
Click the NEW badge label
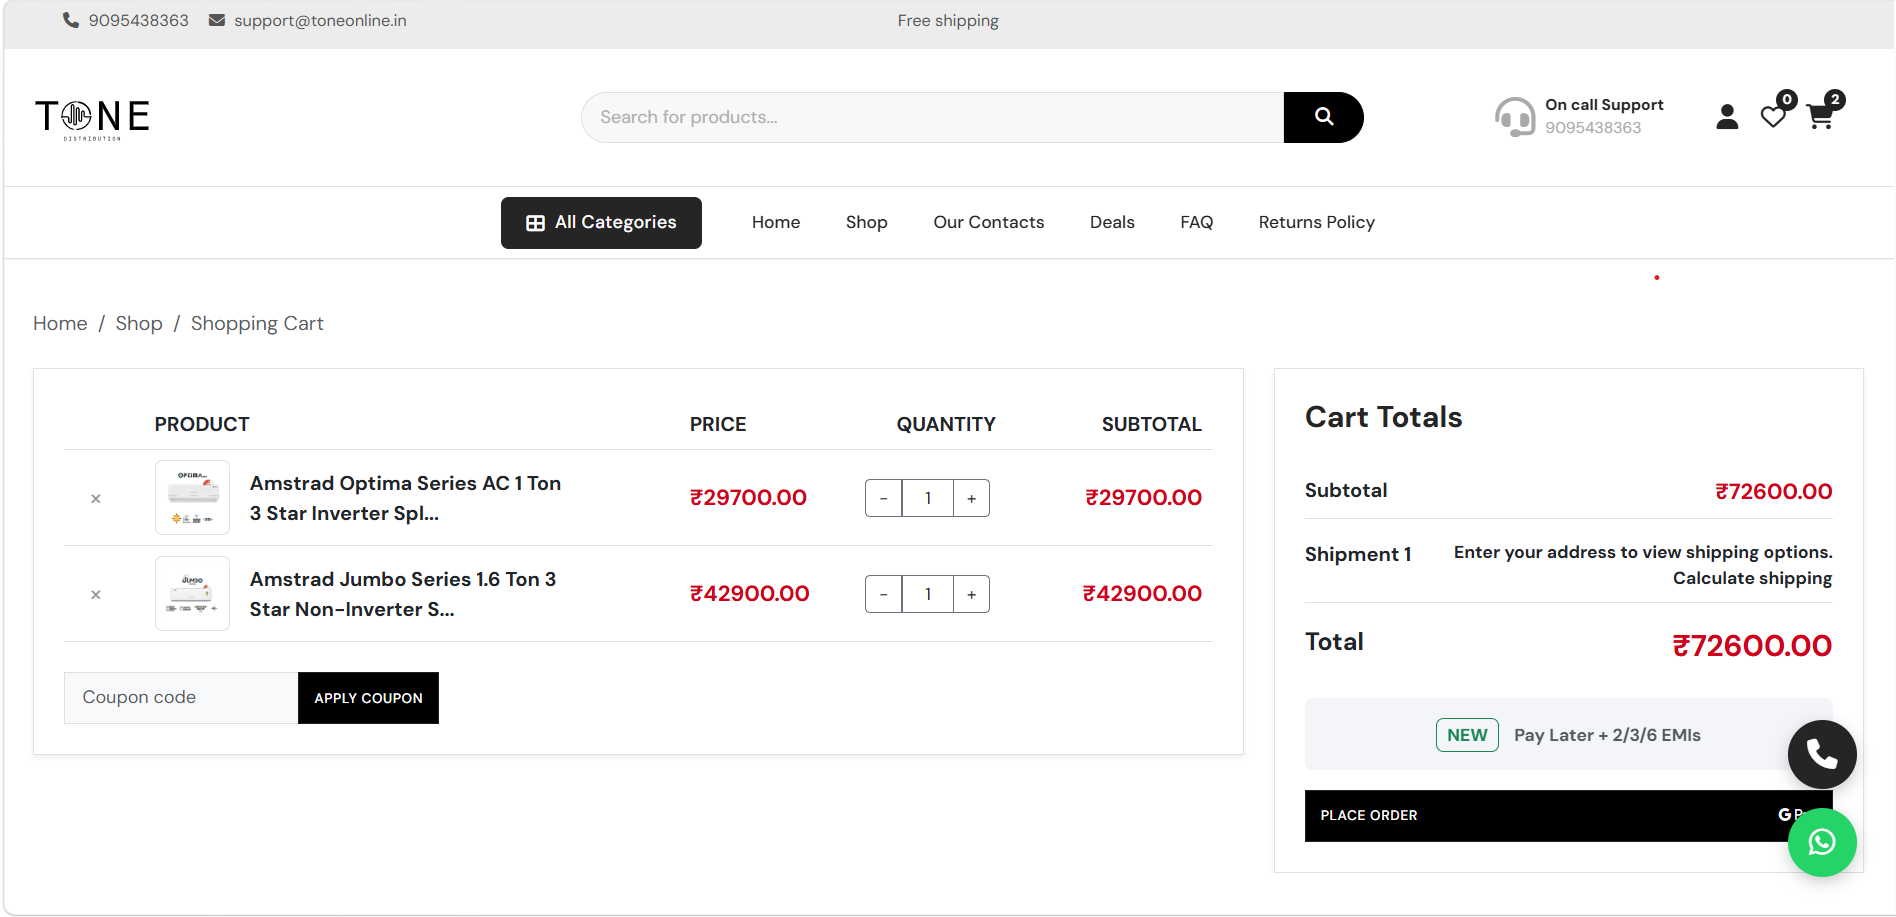(x=1467, y=735)
